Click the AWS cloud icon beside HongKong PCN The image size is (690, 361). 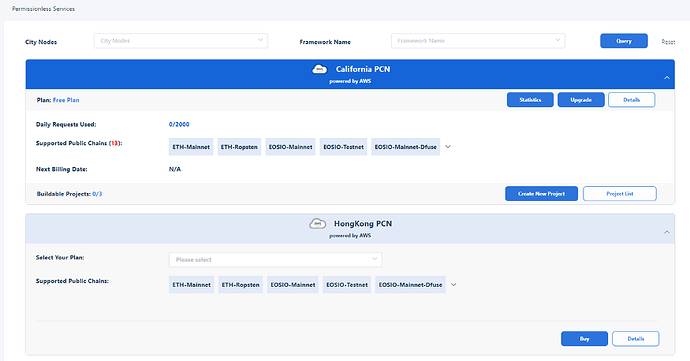(x=317, y=224)
